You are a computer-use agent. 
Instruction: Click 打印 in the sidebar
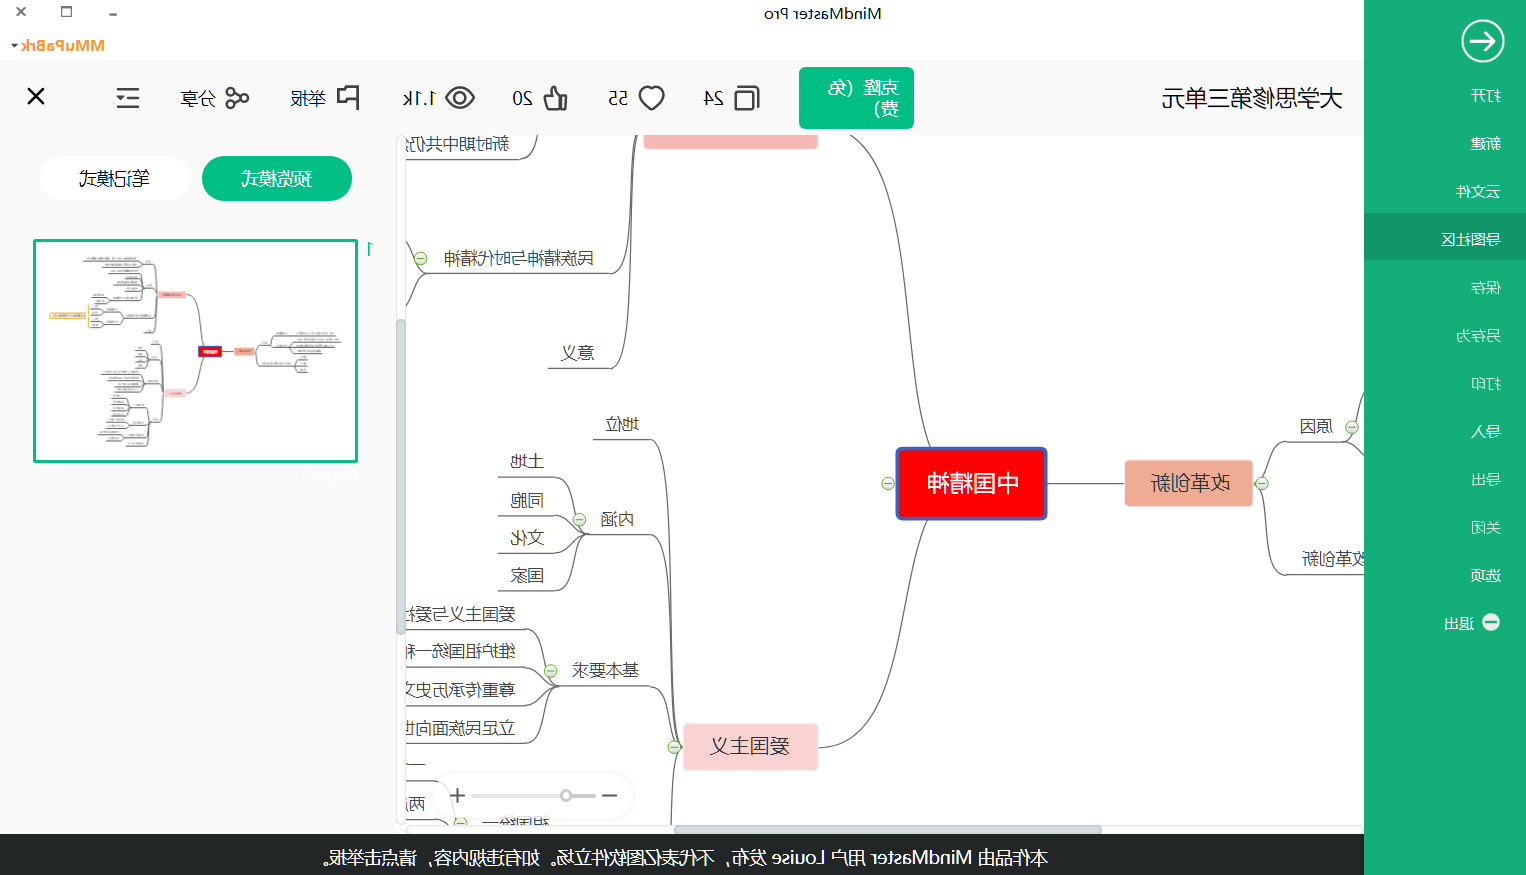tap(1485, 384)
